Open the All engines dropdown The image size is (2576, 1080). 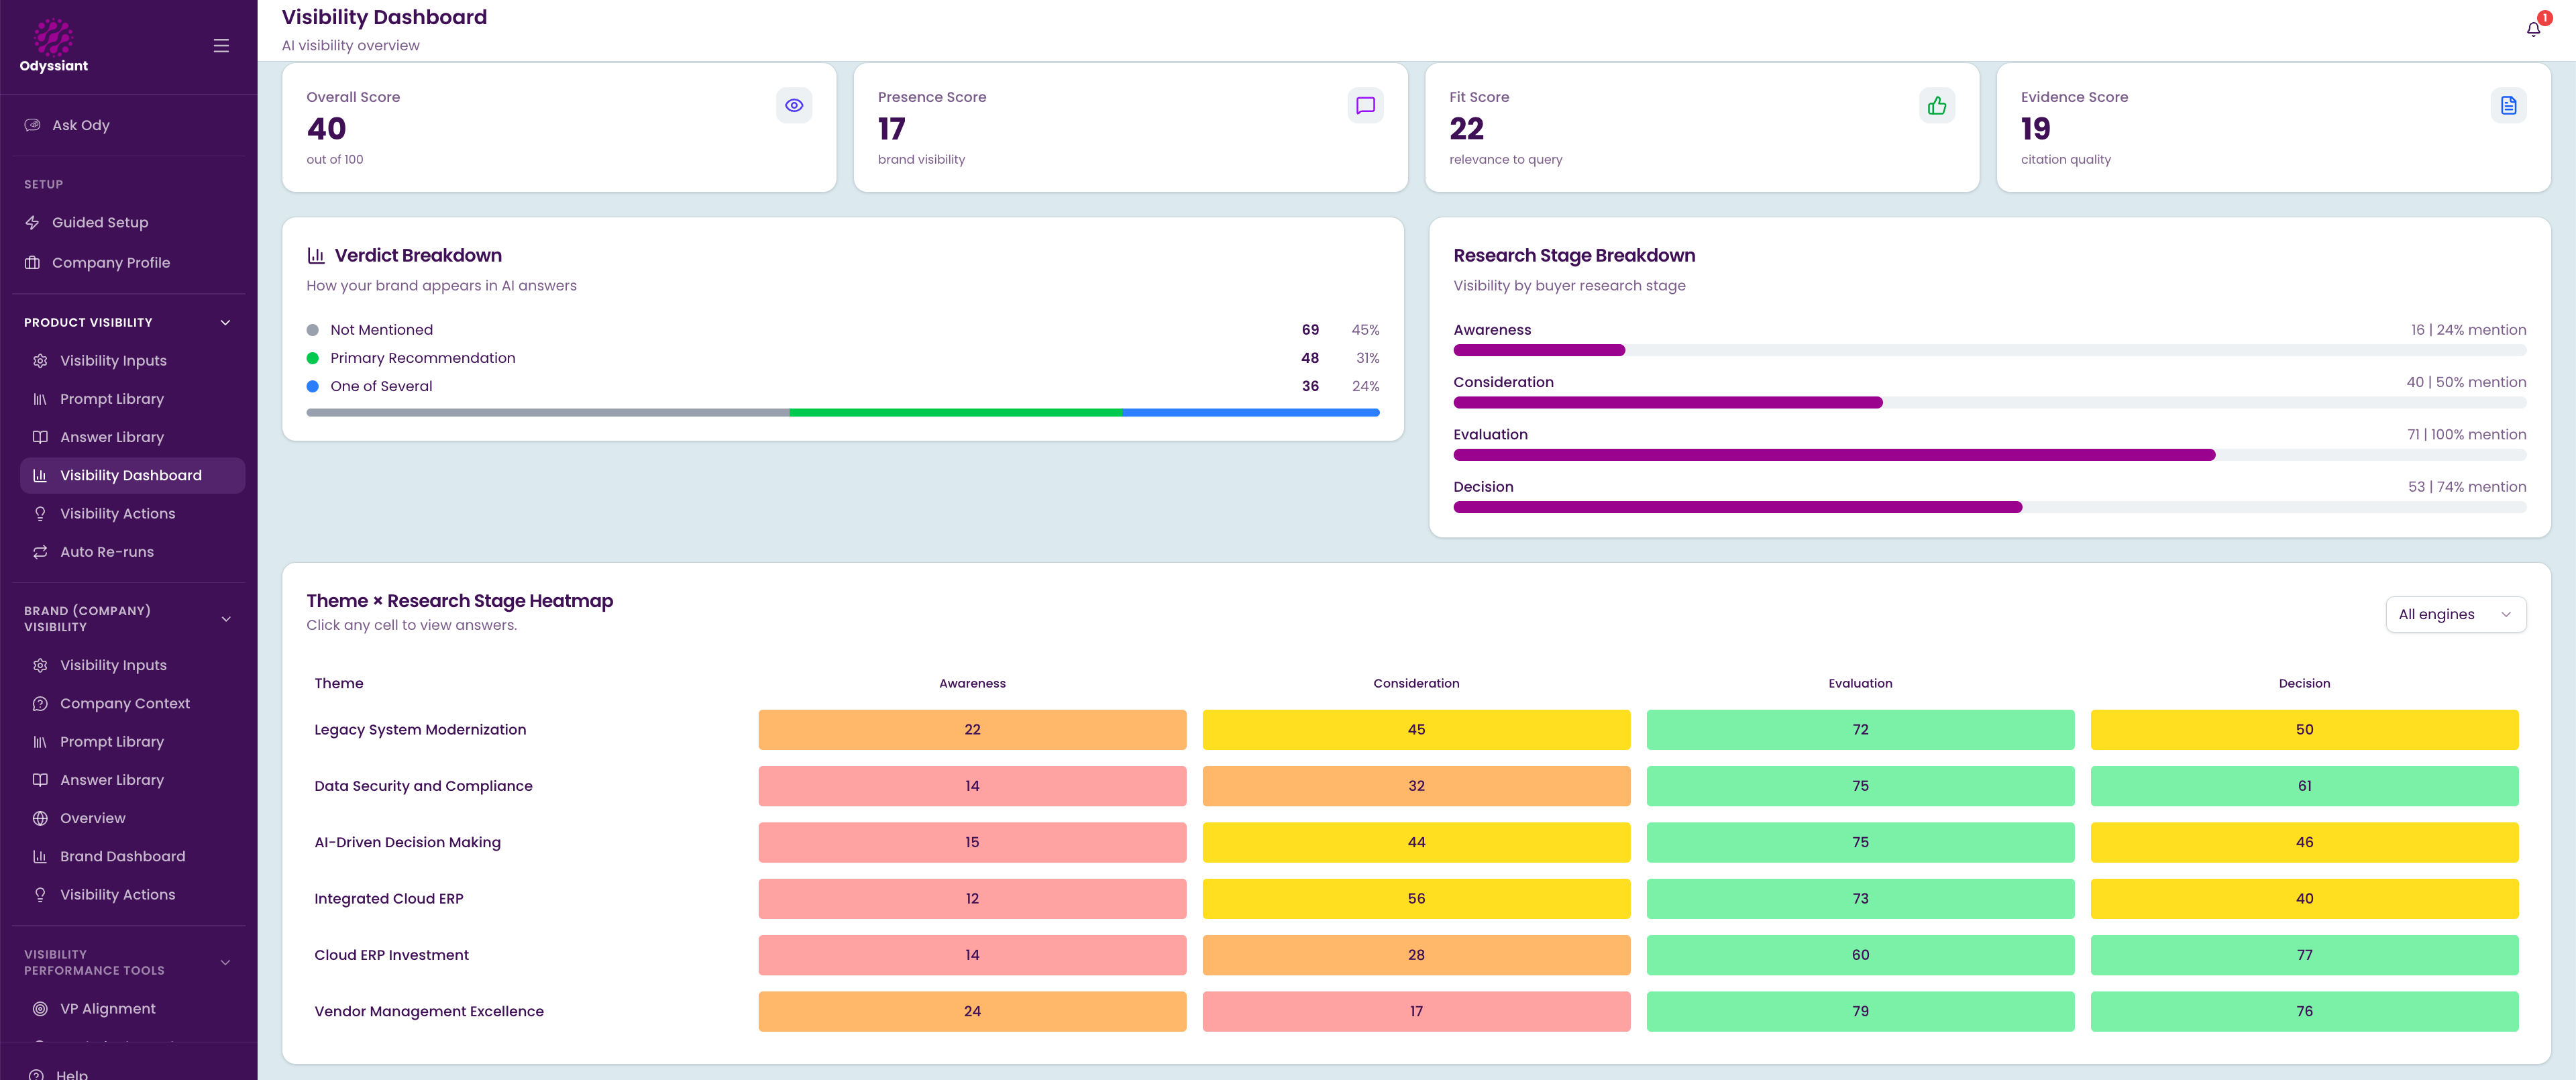tap(2455, 614)
